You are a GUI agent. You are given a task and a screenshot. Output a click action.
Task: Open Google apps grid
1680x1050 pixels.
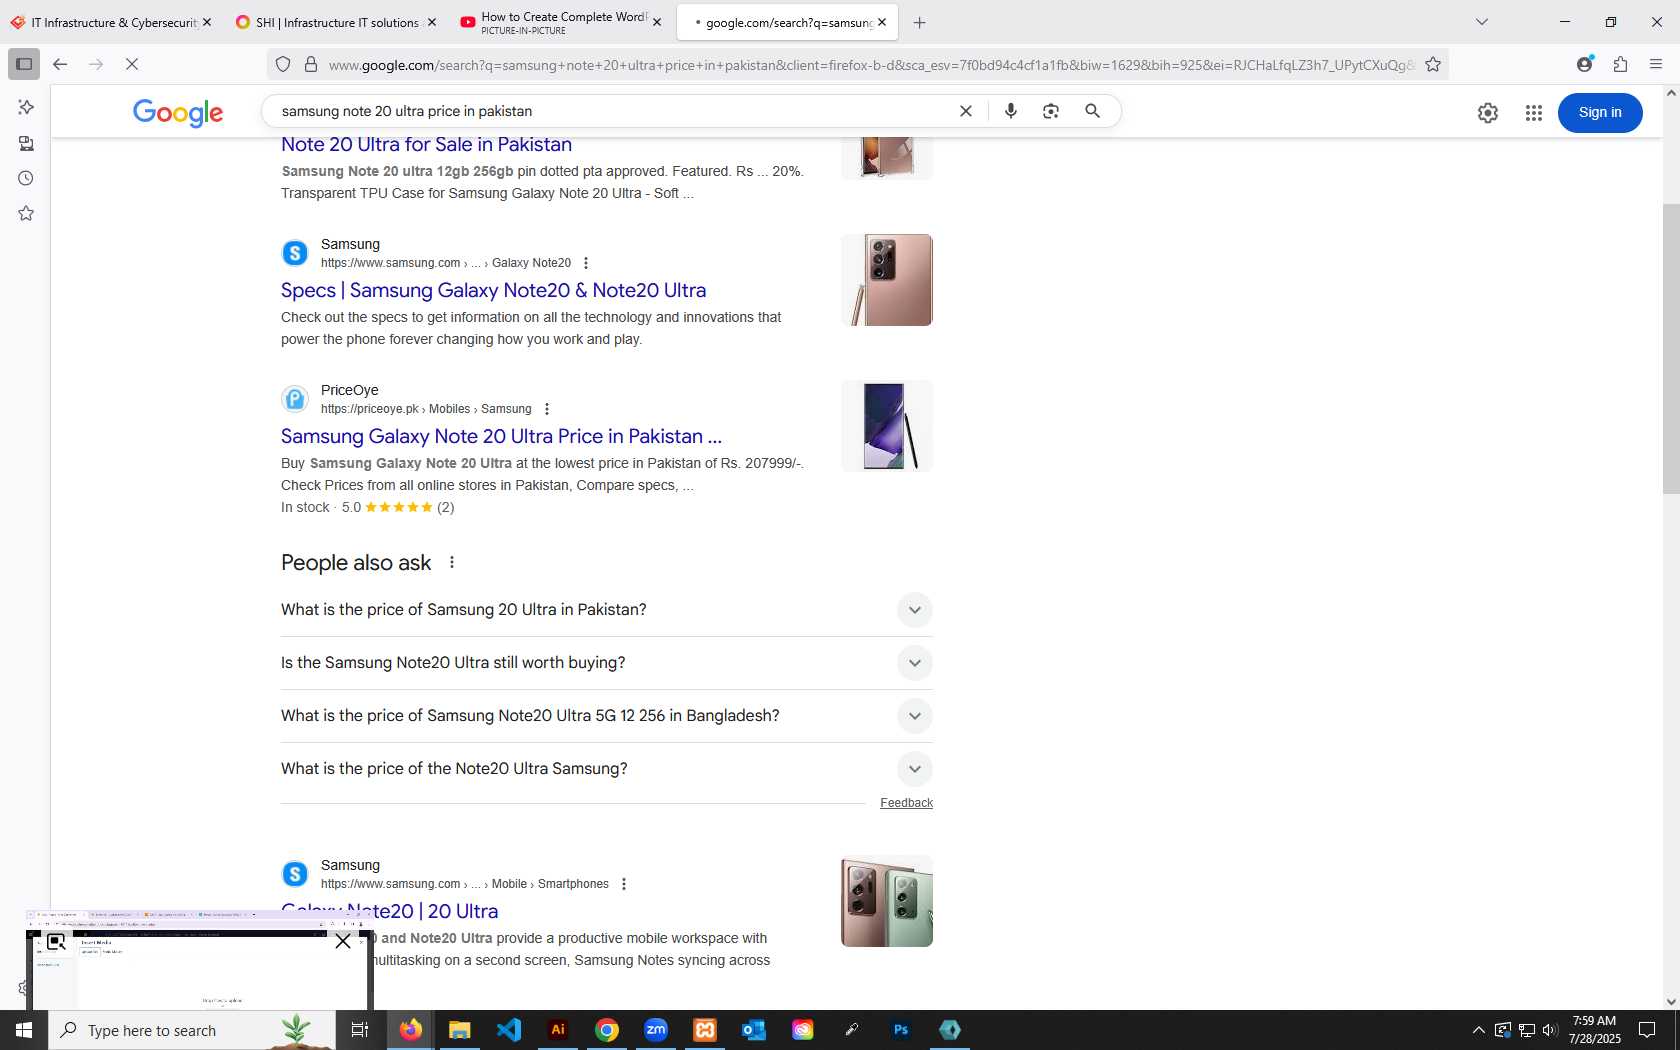[1534, 113]
